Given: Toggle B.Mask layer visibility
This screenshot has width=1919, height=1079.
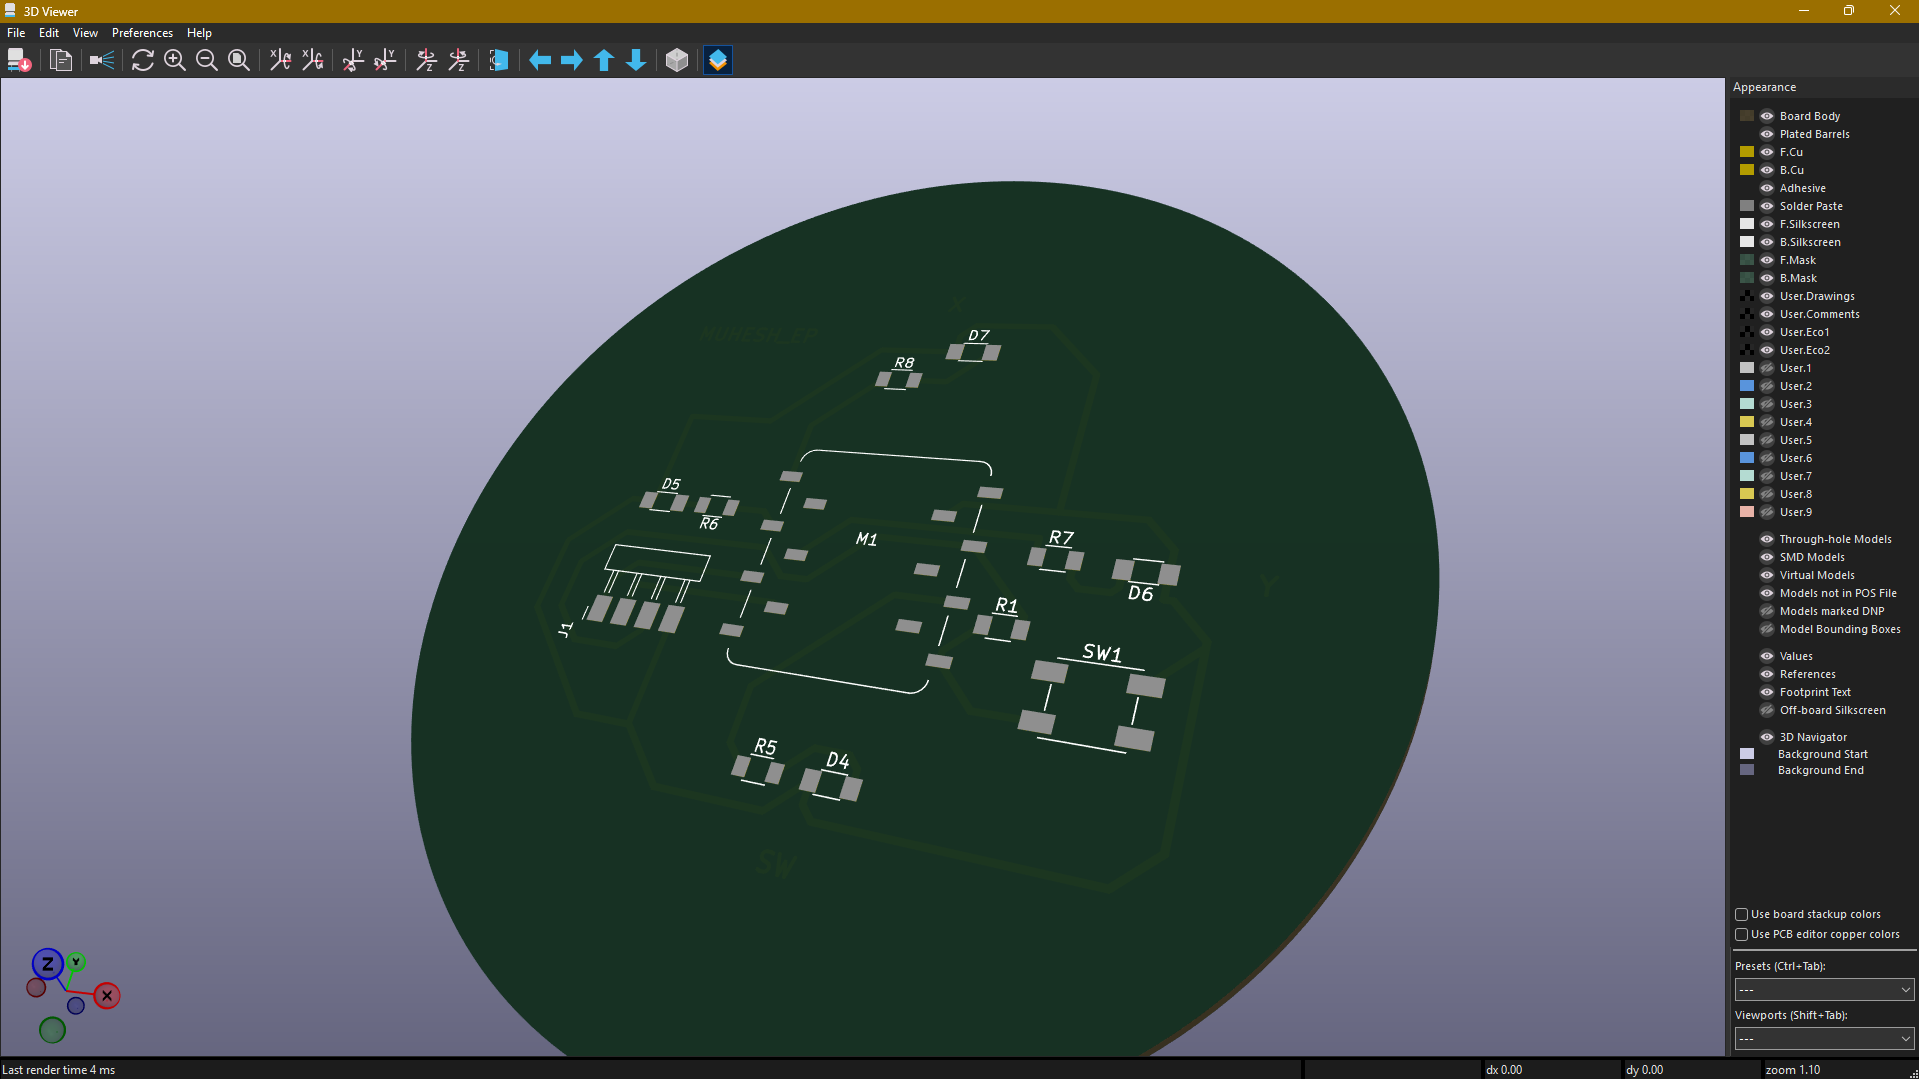Looking at the screenshot, I should tap(1767, 278).
